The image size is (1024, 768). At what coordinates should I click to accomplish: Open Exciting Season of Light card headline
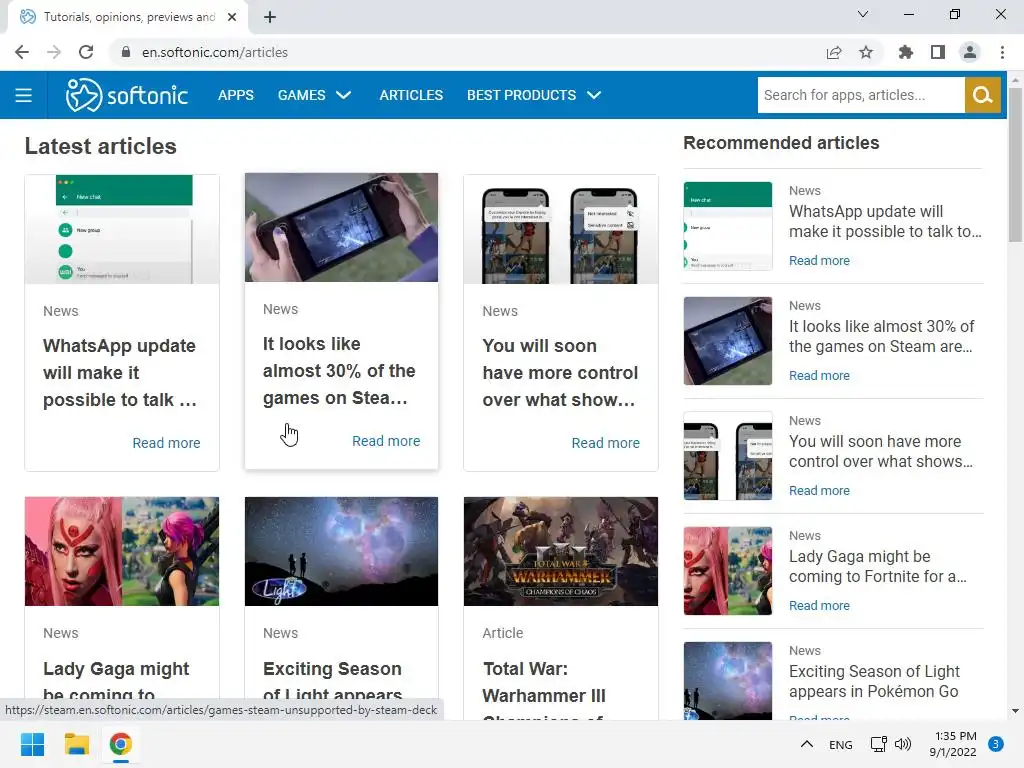(x=332, y=681)
